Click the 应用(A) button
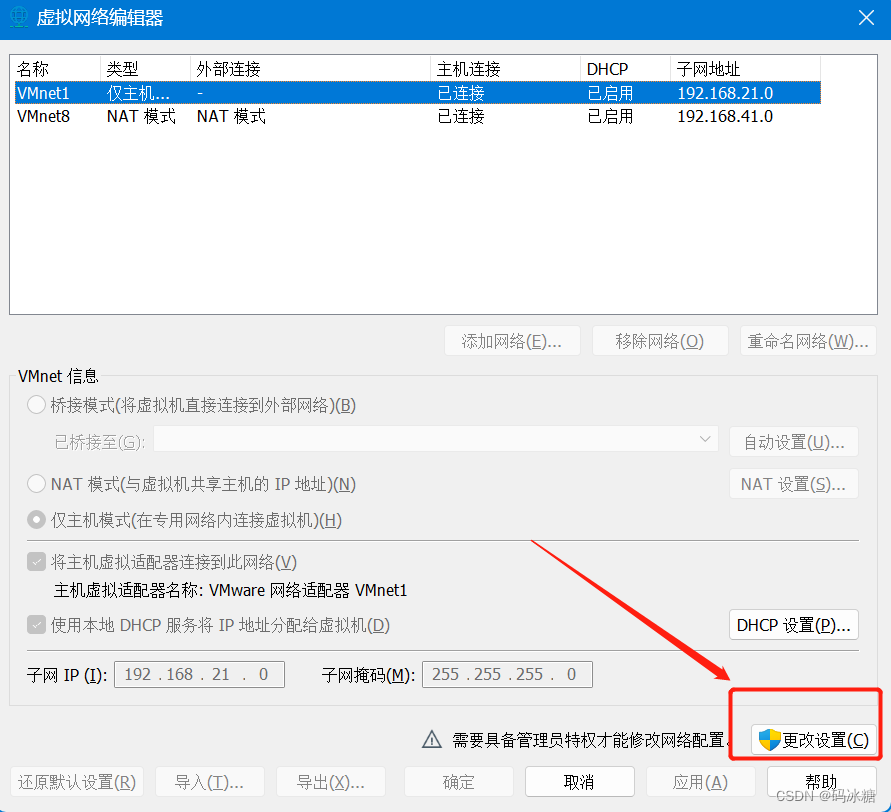The image size is (891, 812). [x=701, y=782]
